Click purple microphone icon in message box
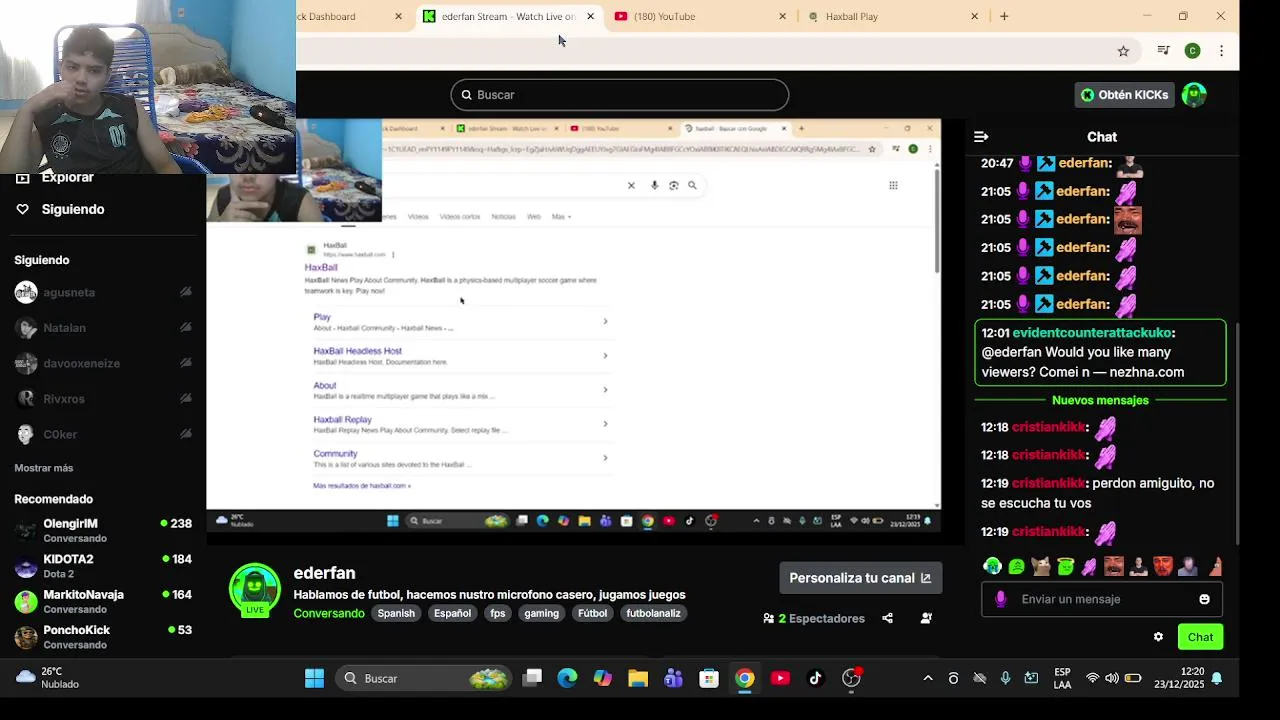Viewport: 1280px width, 720px height. pyautogui.click(x=1001, y=599)
